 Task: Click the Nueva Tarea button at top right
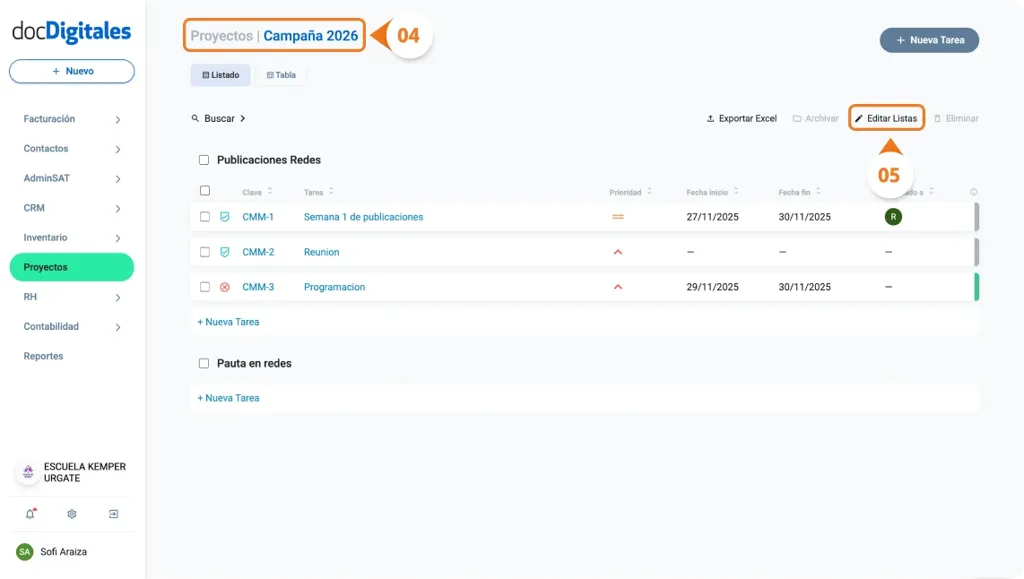928,40
